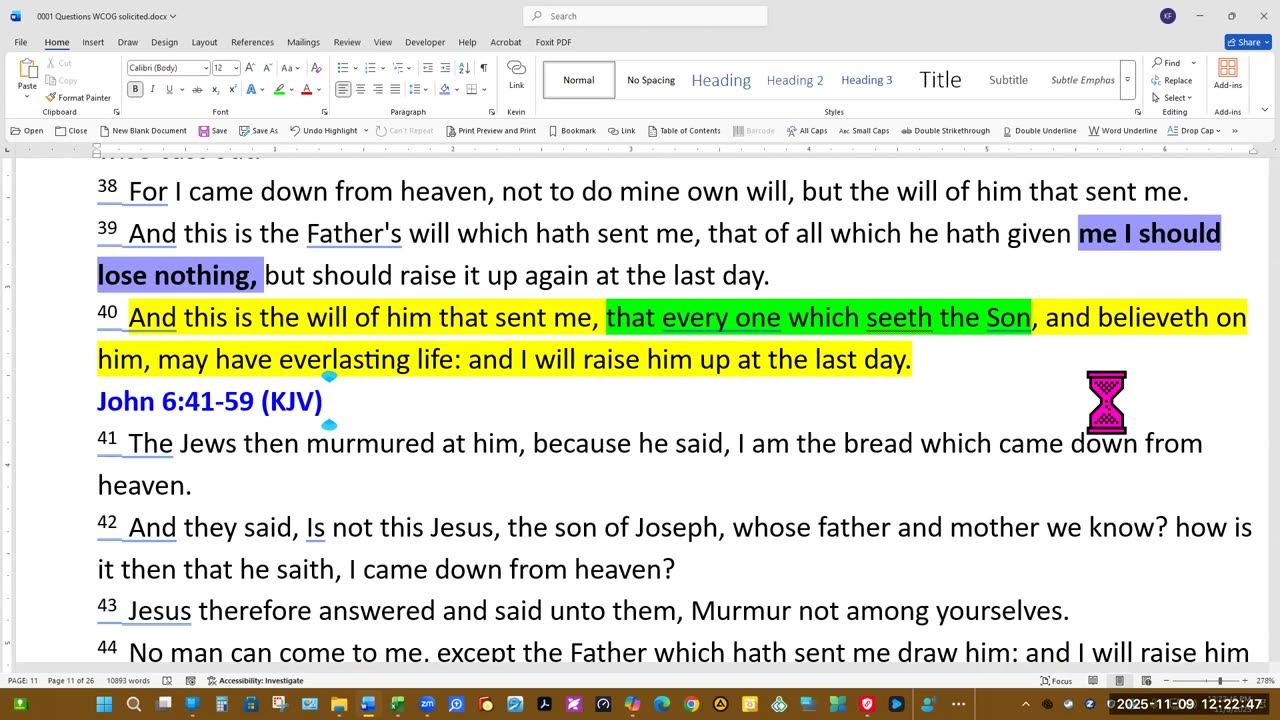Decrease paragraph indent
This screenshot has width=1280, height=720.
coord(428,68)
